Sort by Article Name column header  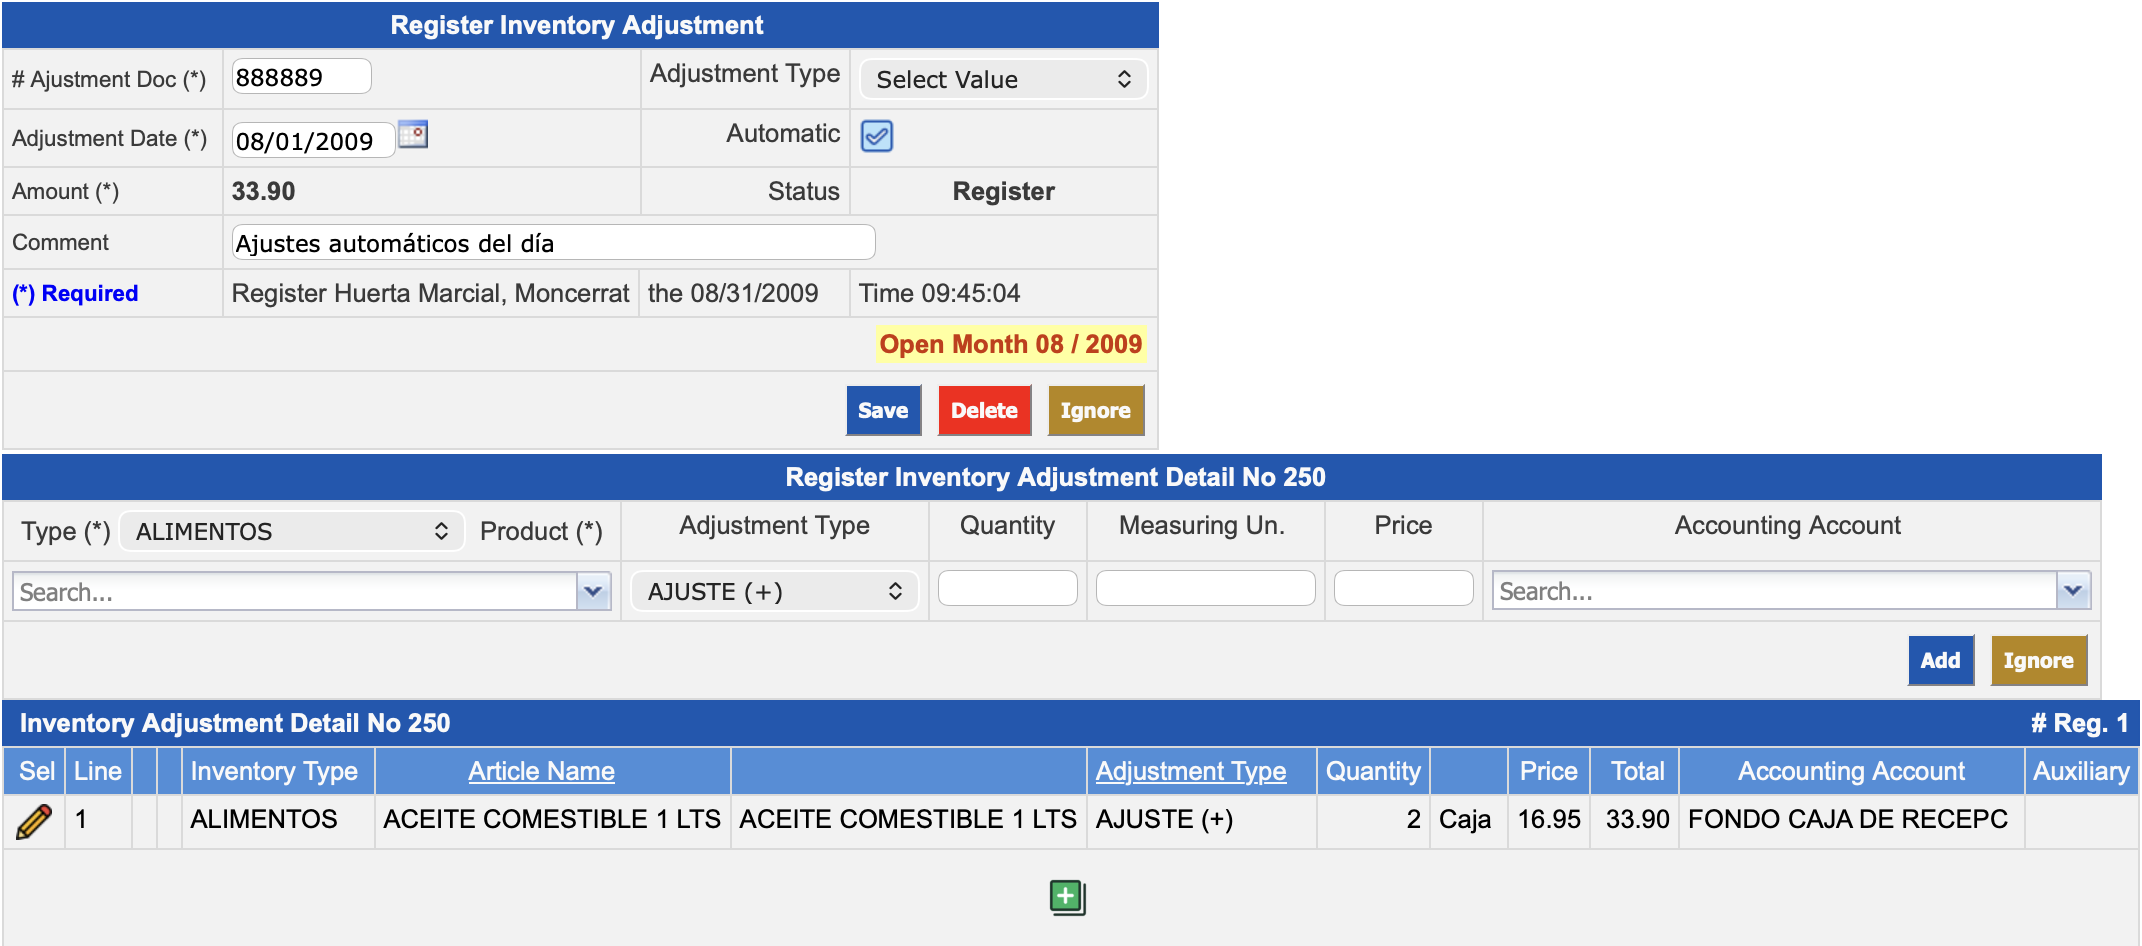point(541,772)
